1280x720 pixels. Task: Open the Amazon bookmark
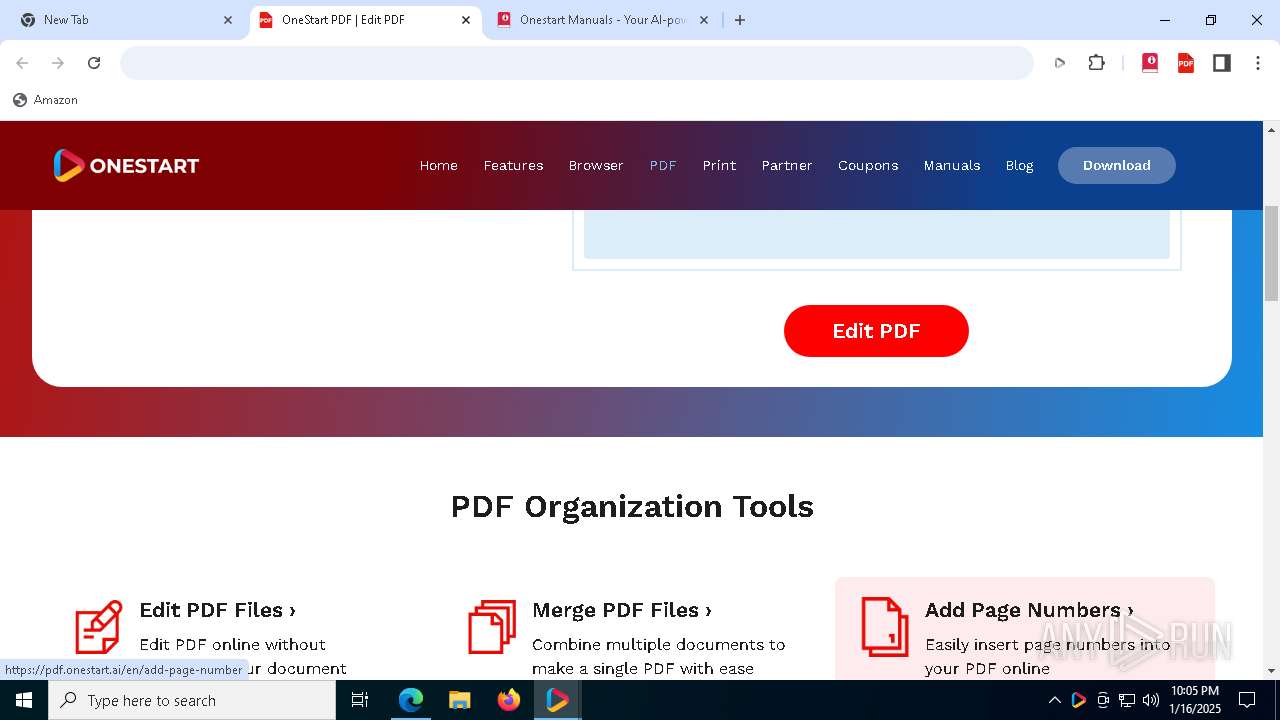tap(45, 100)
